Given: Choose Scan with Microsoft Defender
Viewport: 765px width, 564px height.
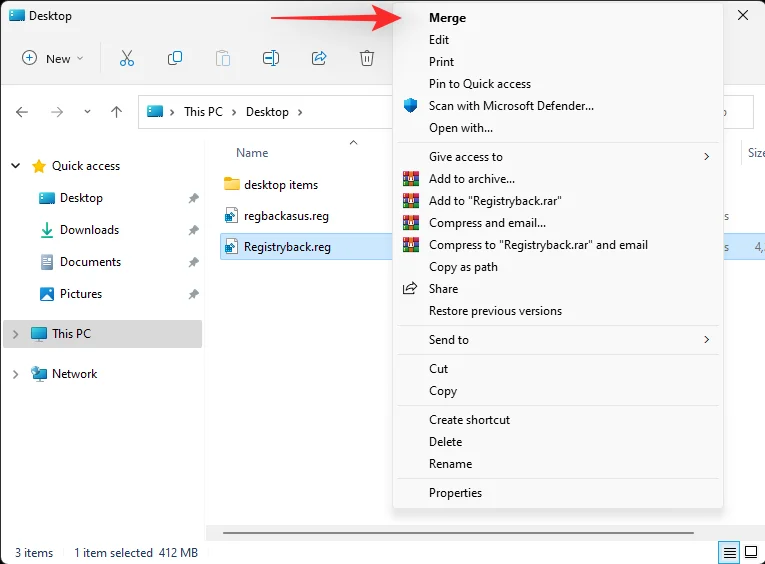Looking at the screenshot, I should pyautogui.click(x=511, y=106).
